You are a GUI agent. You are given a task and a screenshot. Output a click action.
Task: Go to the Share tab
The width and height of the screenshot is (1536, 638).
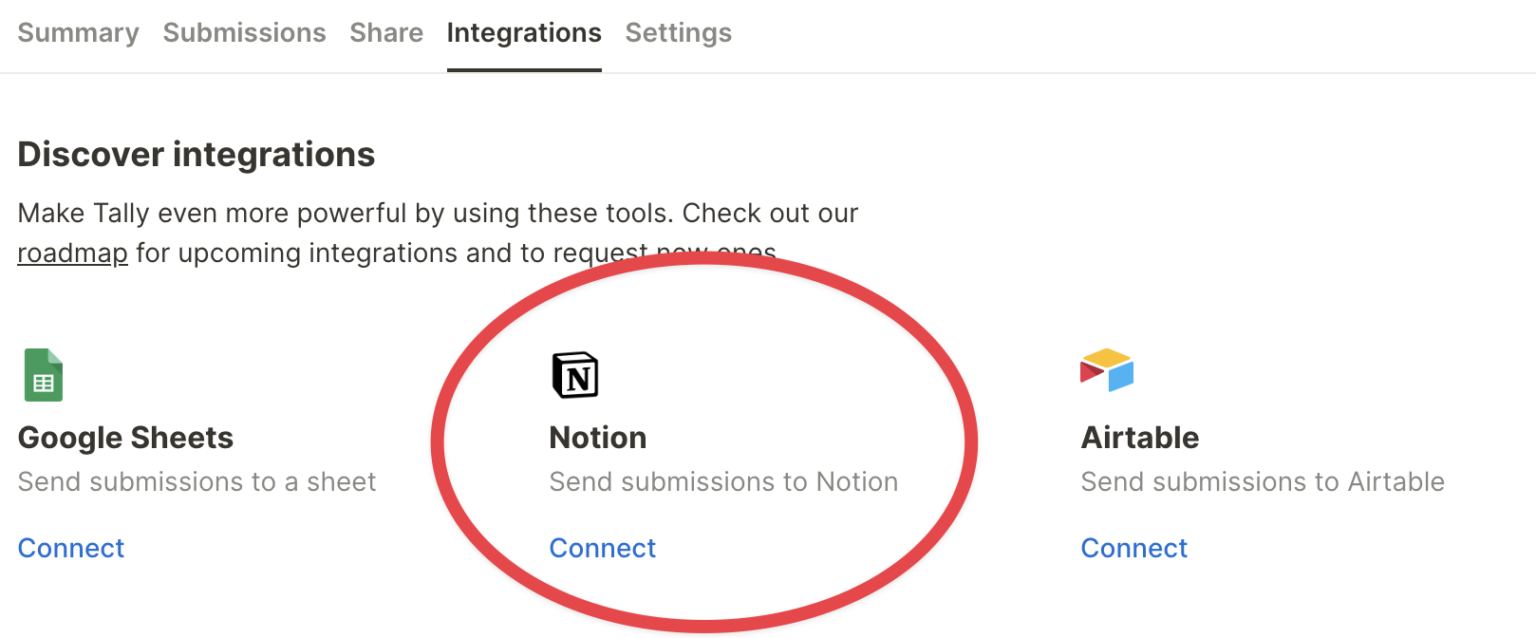386,33
